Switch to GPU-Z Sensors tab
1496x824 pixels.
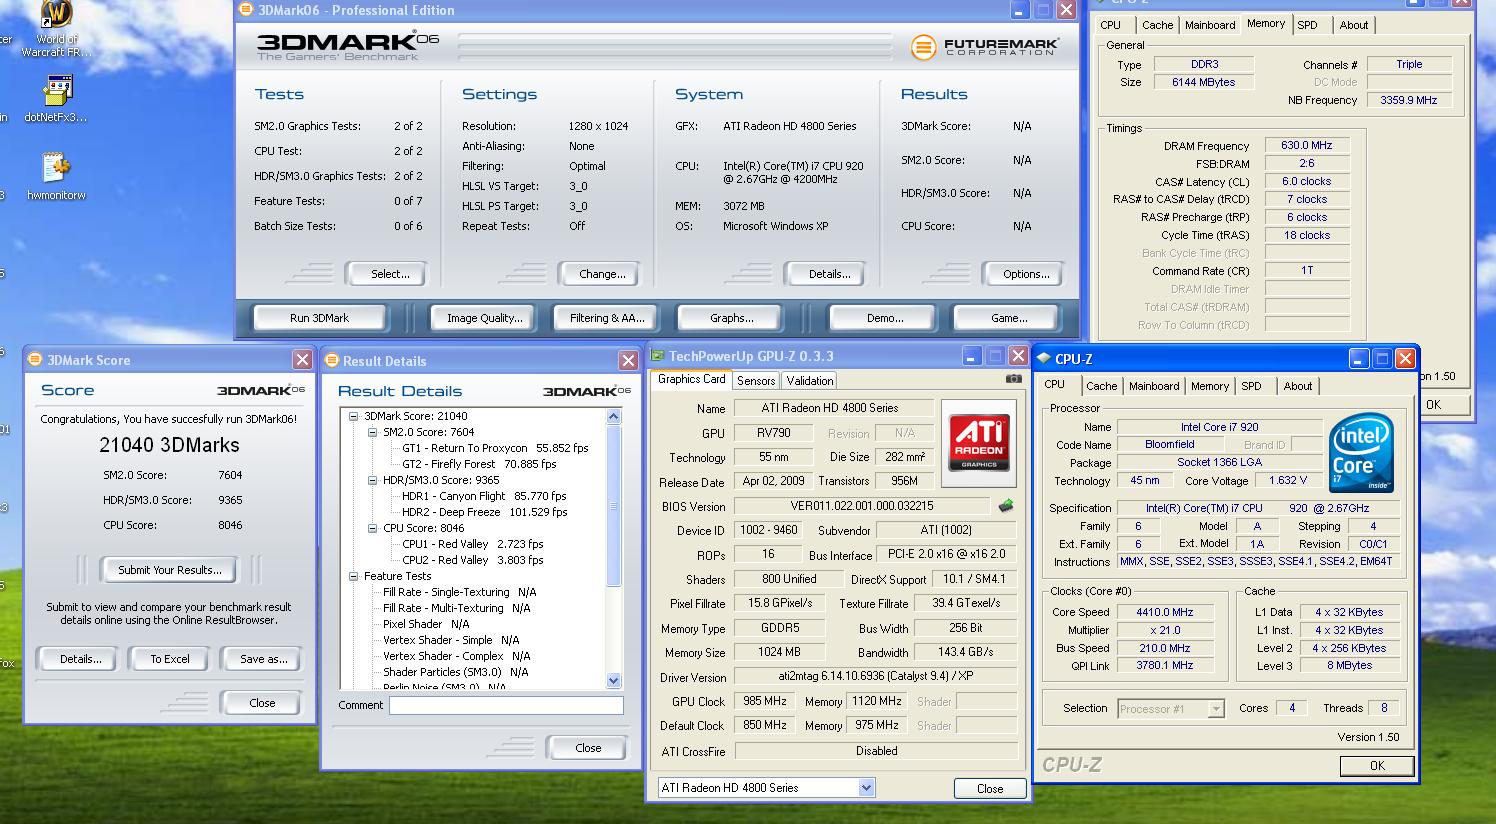(x=756, y=381)
